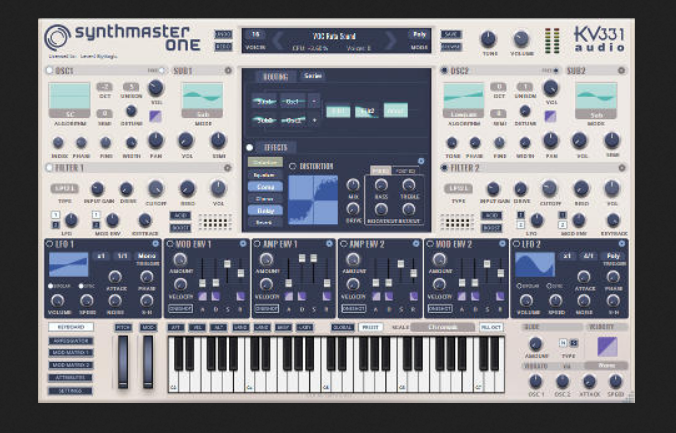The height and width of the screenshot is (433, 676).
Task: Click the Filter2 block in routing
Action: click(367, 111)
